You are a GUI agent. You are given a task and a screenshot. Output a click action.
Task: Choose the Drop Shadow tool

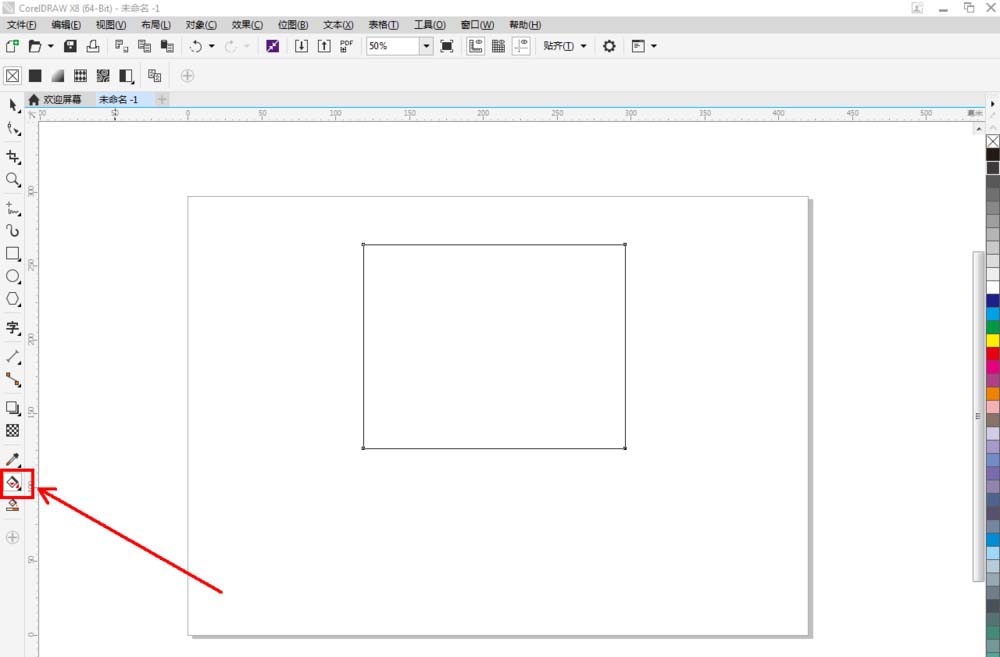(13, 408)
